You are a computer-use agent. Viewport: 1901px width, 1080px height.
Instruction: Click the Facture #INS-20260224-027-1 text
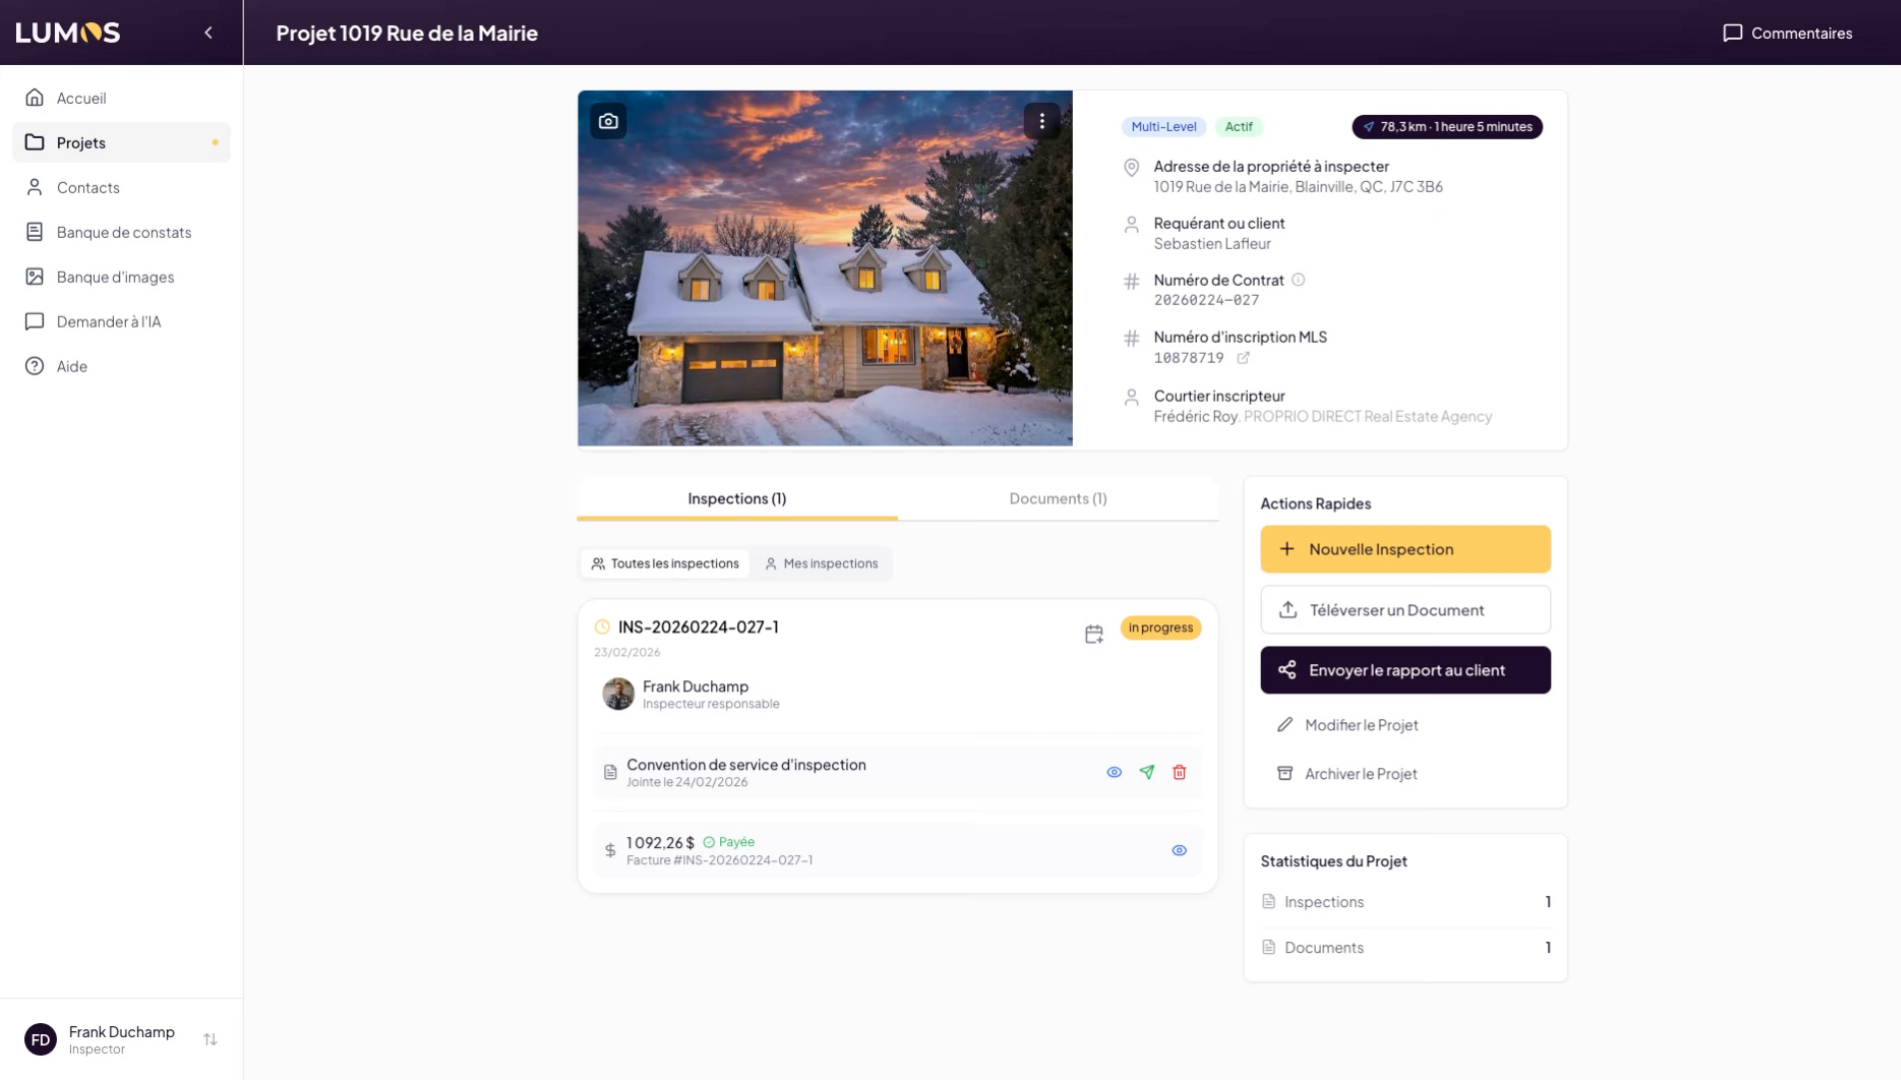tap(720, 861)
